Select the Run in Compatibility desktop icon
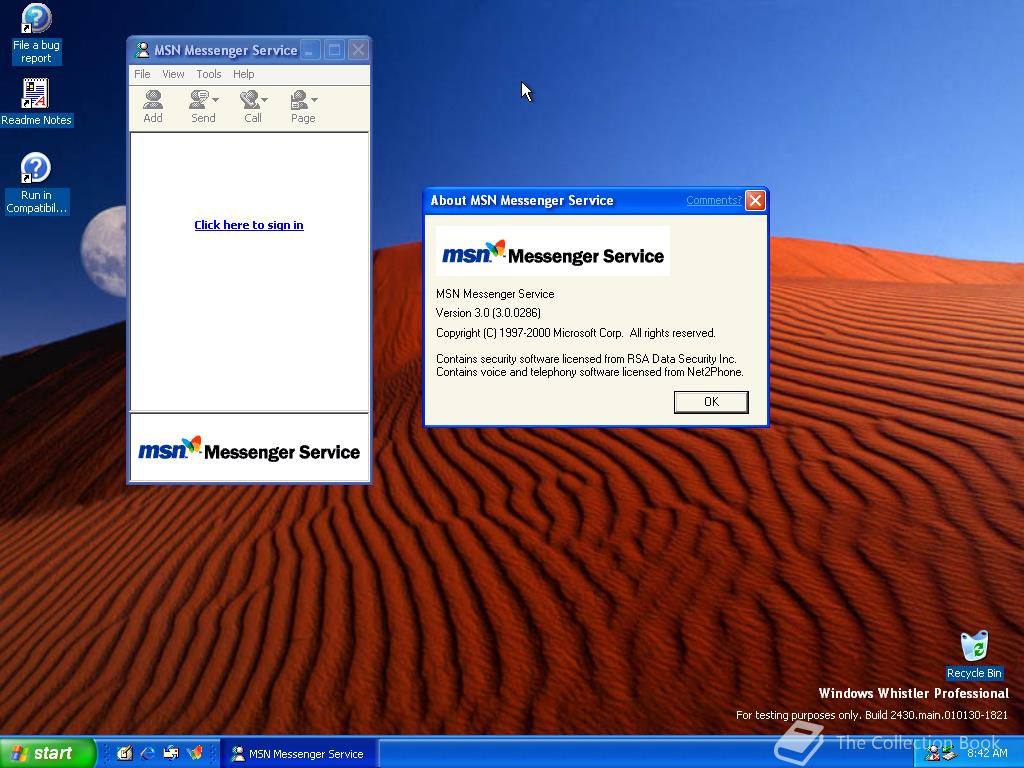 coord(36,184)
